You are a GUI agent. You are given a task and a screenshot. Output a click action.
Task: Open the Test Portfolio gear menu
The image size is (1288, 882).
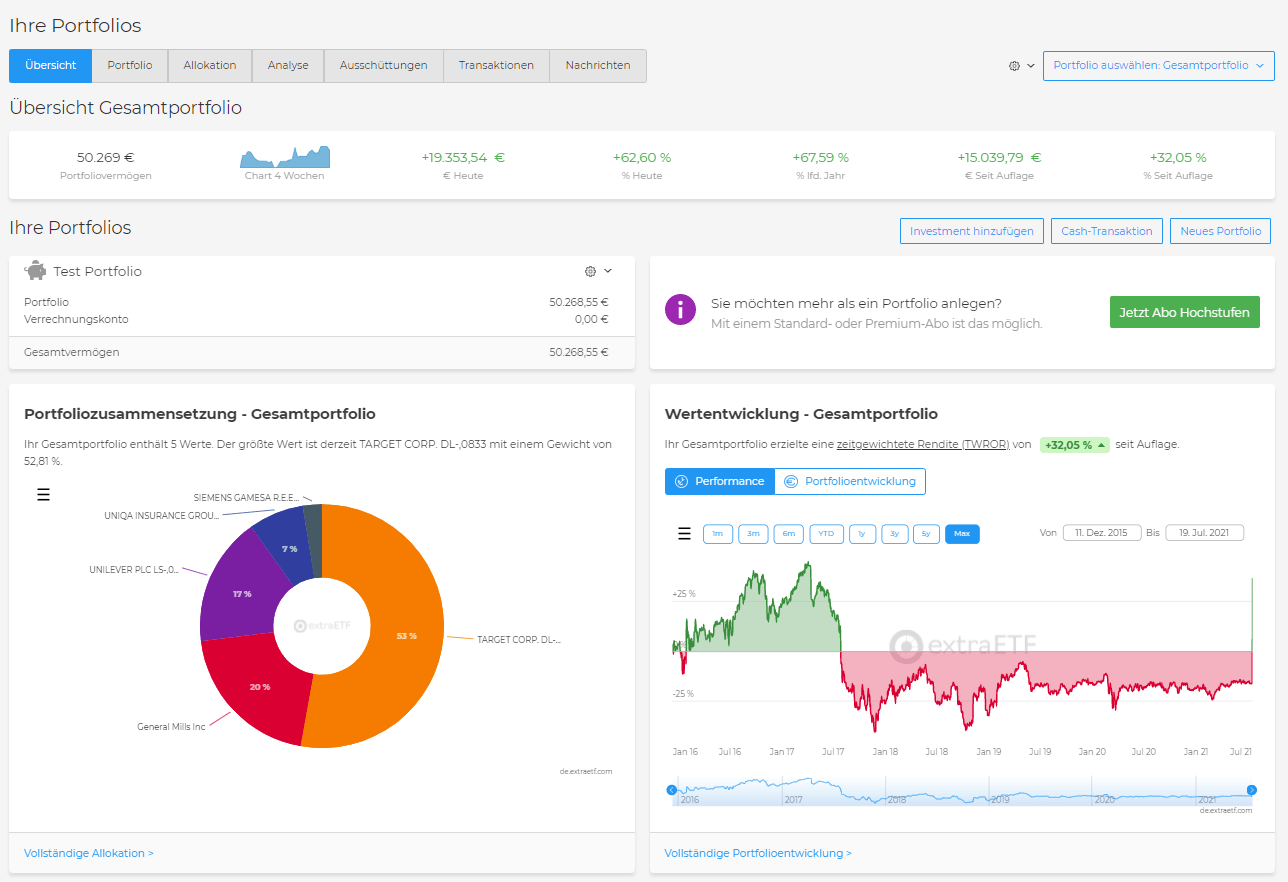pos(590,271)
